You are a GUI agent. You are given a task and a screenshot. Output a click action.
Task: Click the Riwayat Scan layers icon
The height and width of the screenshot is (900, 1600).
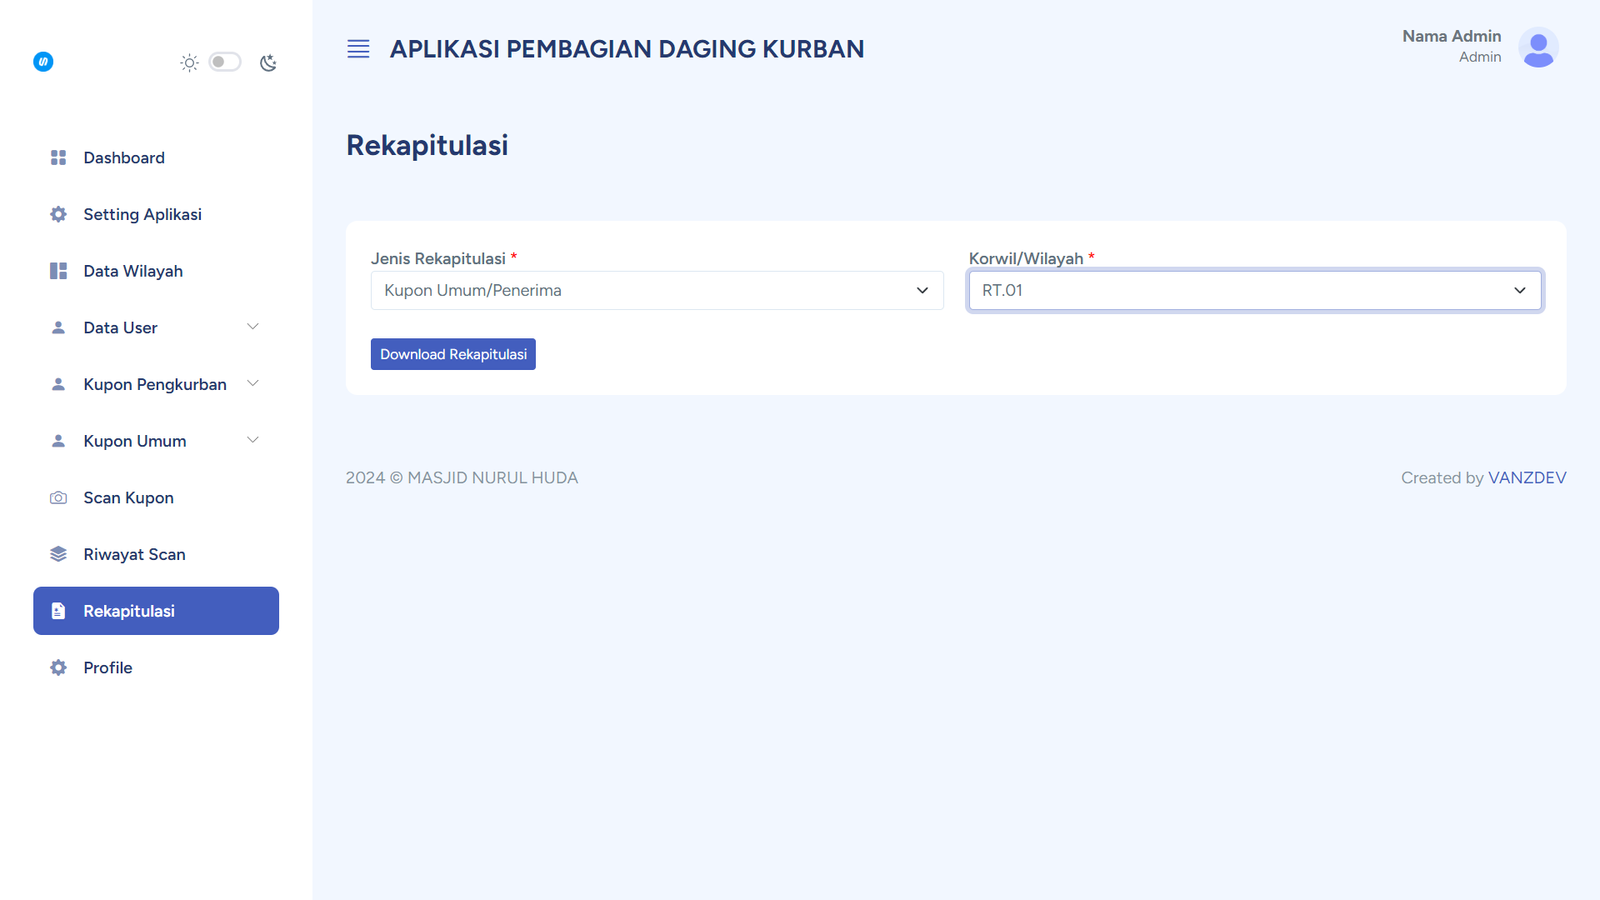coord(58,554)
